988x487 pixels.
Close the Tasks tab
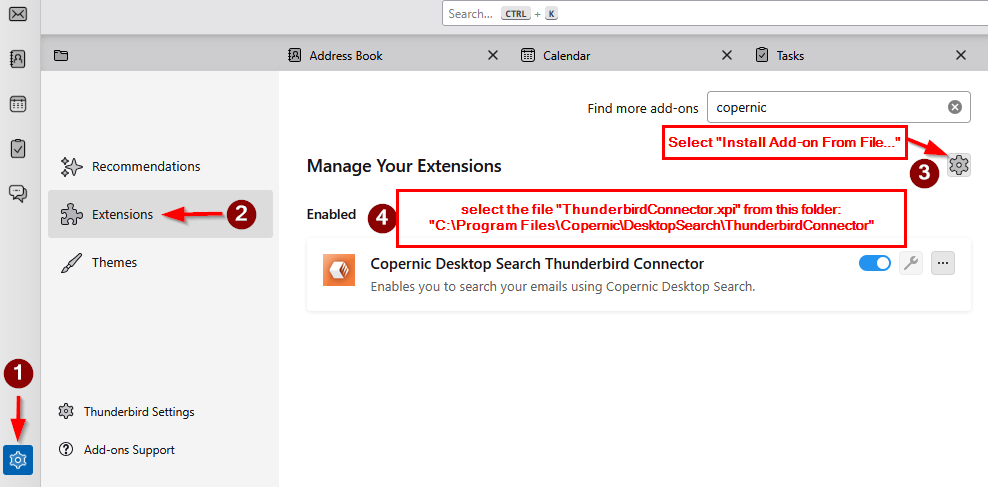(961, 55)
